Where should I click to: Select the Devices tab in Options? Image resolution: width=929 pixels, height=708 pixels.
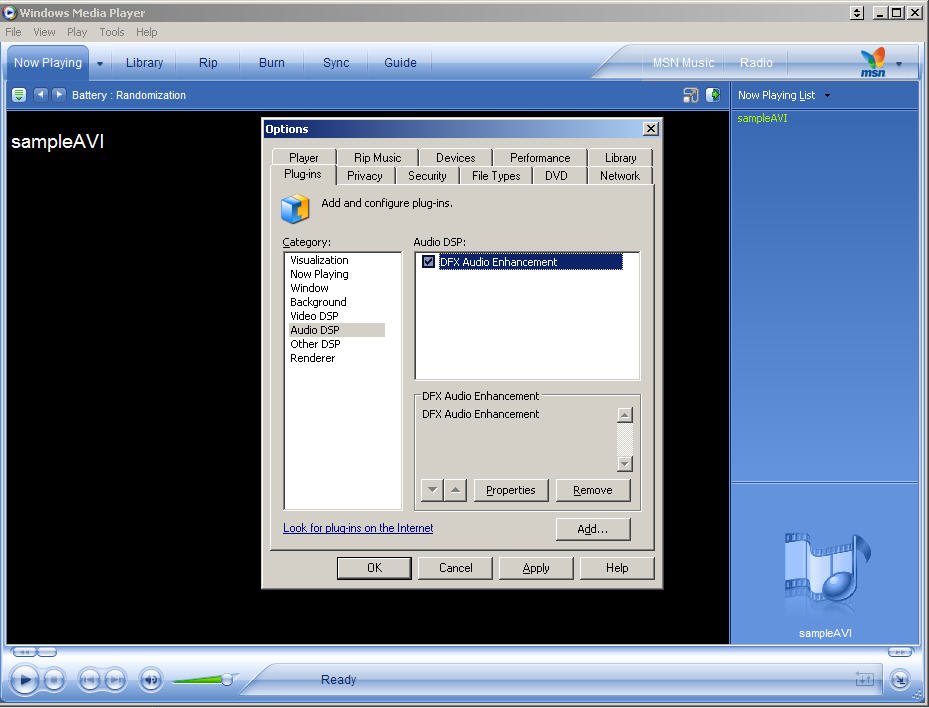point(455,158)
